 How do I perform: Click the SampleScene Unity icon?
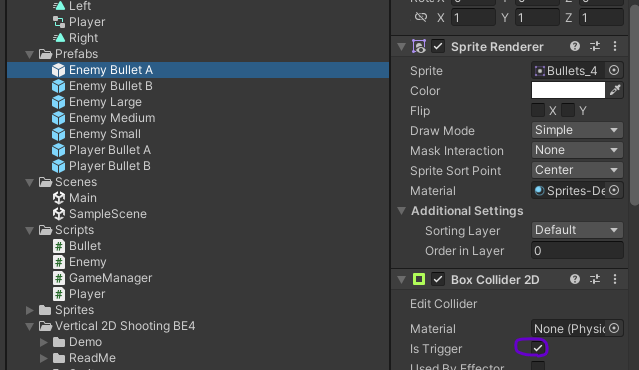point(59,214)
